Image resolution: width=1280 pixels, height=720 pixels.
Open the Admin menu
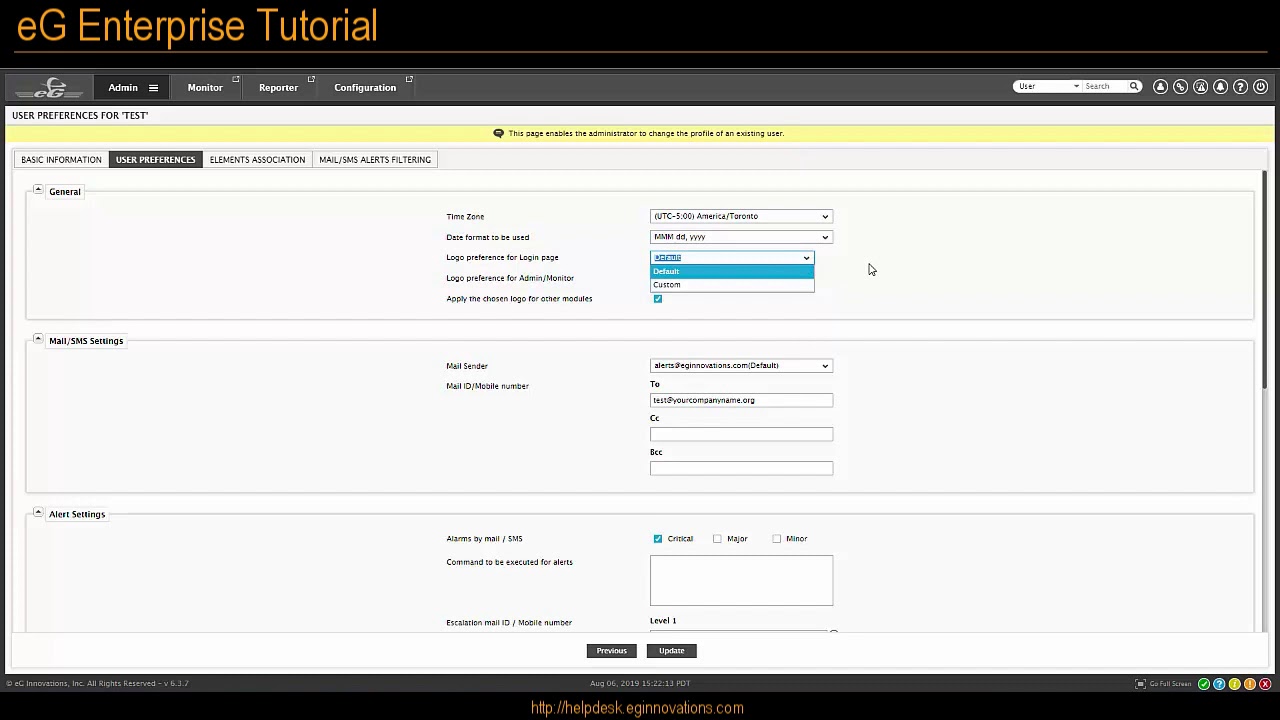pyautogui.click(x=123, y=88)
